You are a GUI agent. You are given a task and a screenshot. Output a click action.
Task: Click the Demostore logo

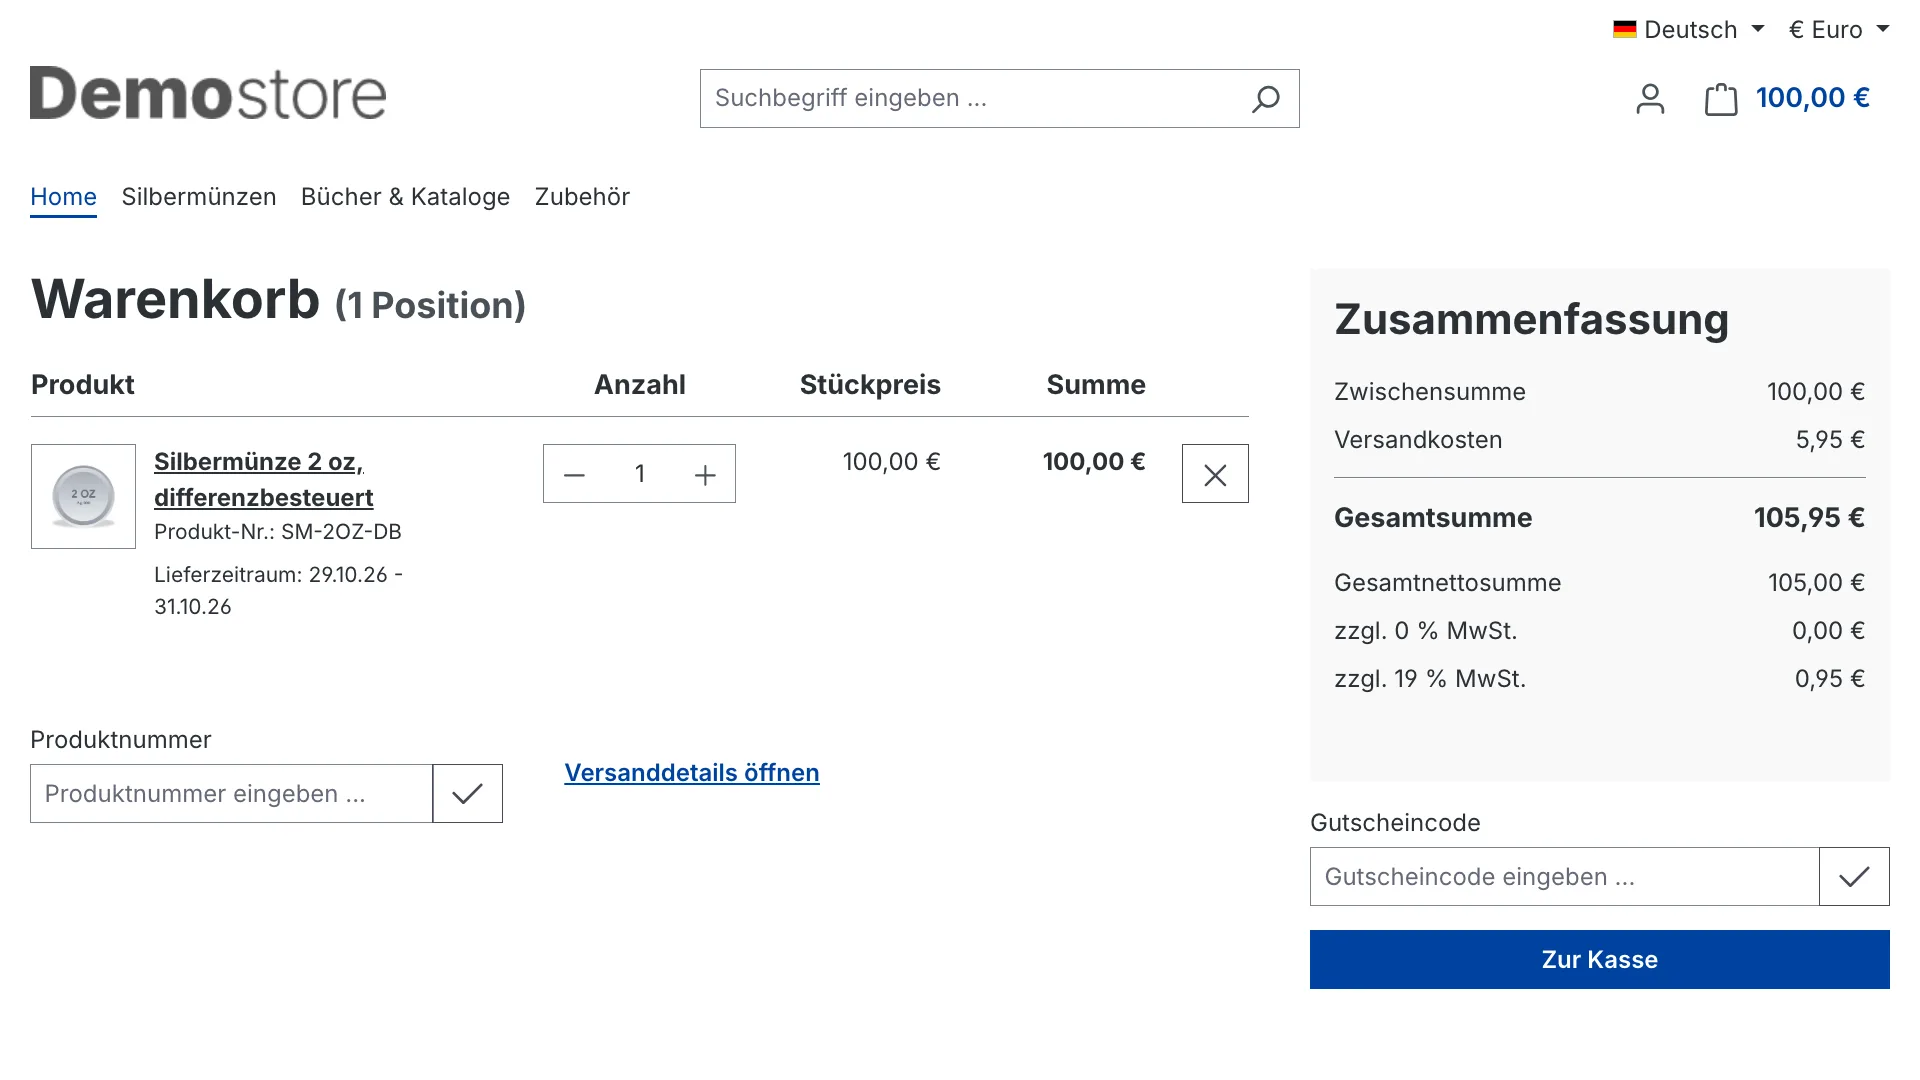pos(208,94)
